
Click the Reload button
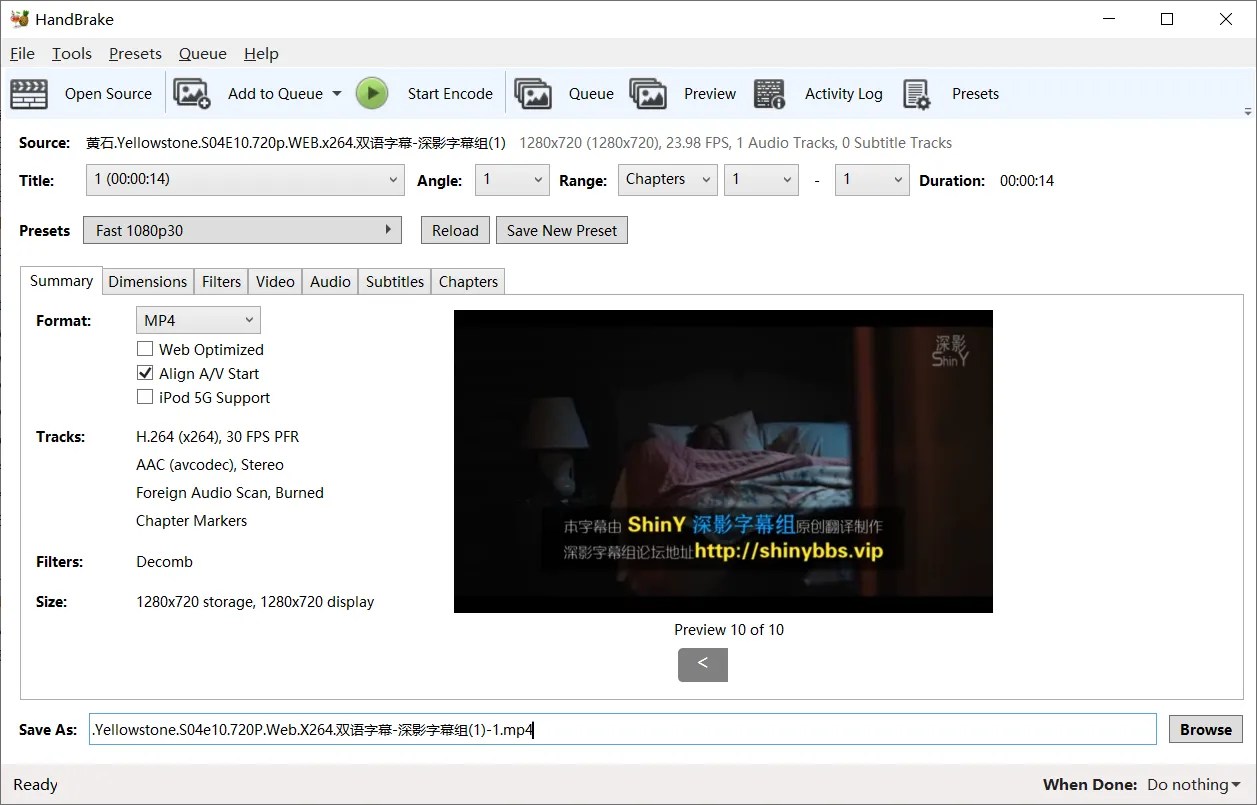[455, 230]
